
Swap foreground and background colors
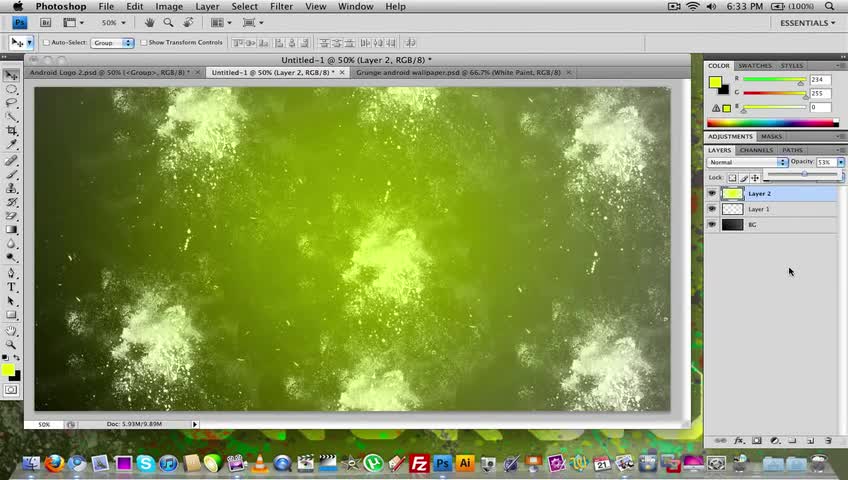pos(17,358)
